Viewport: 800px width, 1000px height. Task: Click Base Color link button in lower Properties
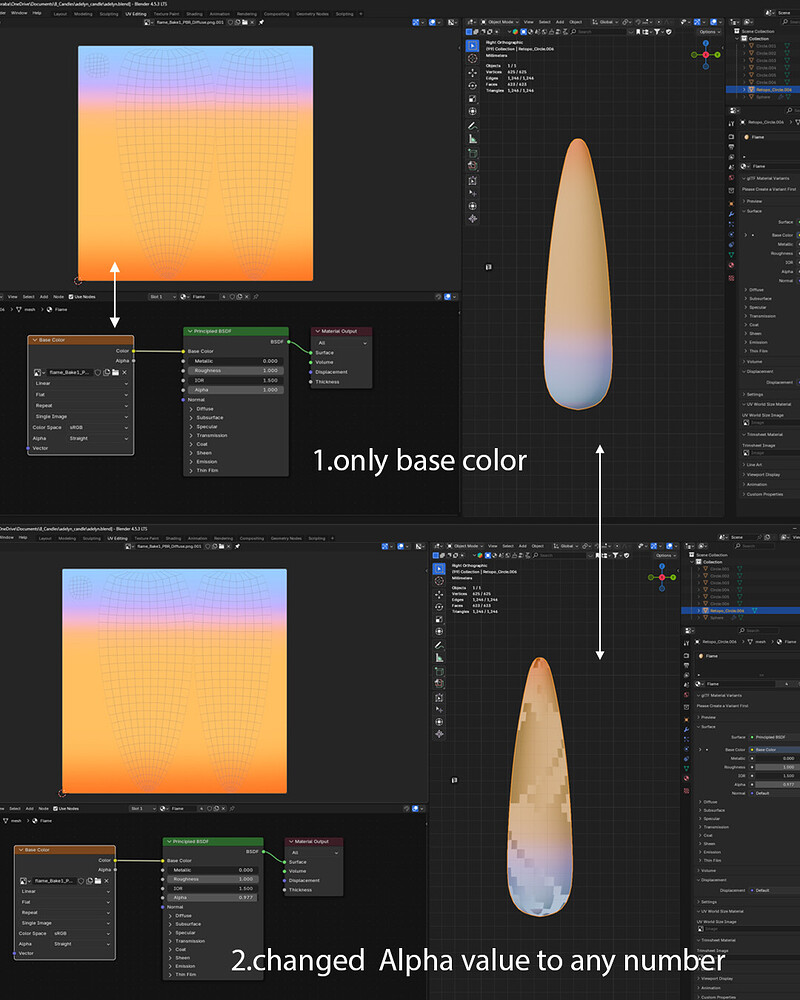click(773, 749)
